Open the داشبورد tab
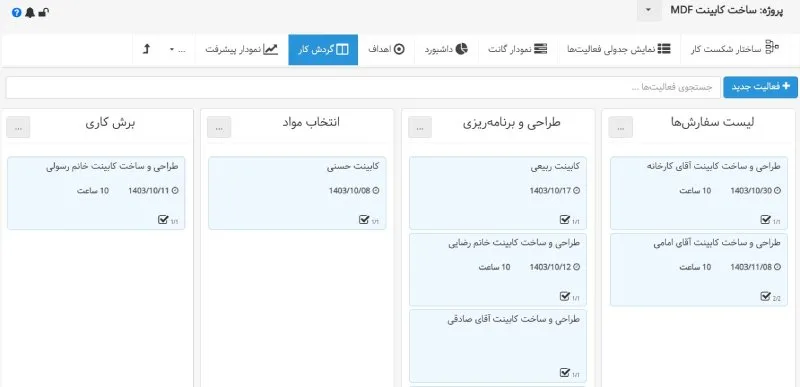800x387 pixels. [x=446, y=49]
